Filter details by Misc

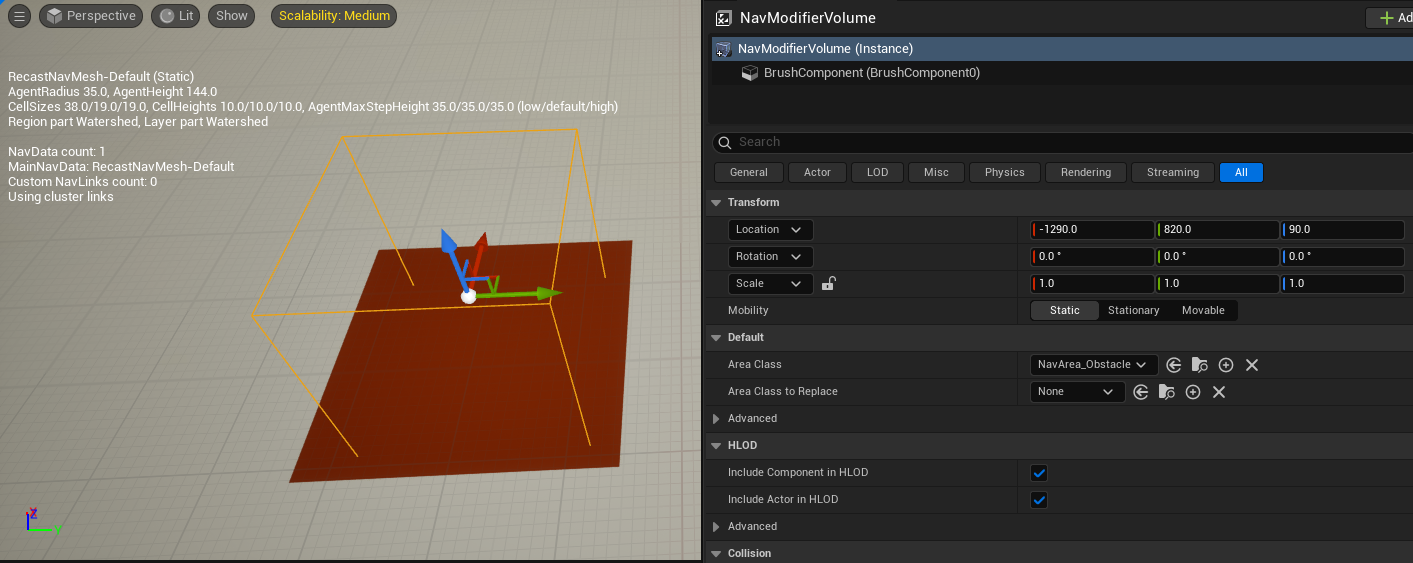pos(936,172)
